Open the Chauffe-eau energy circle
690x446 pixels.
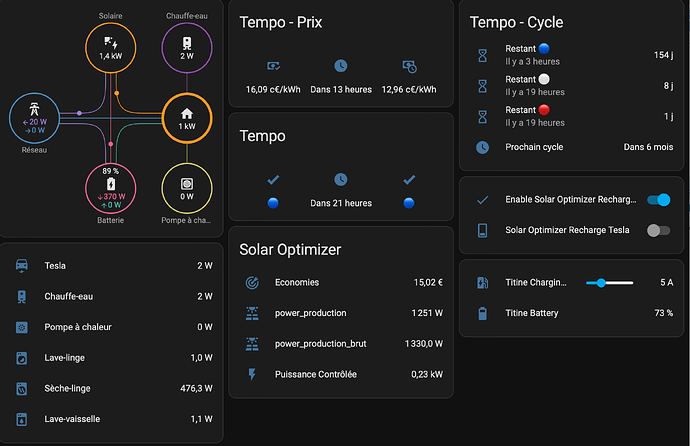coord(186,48)
